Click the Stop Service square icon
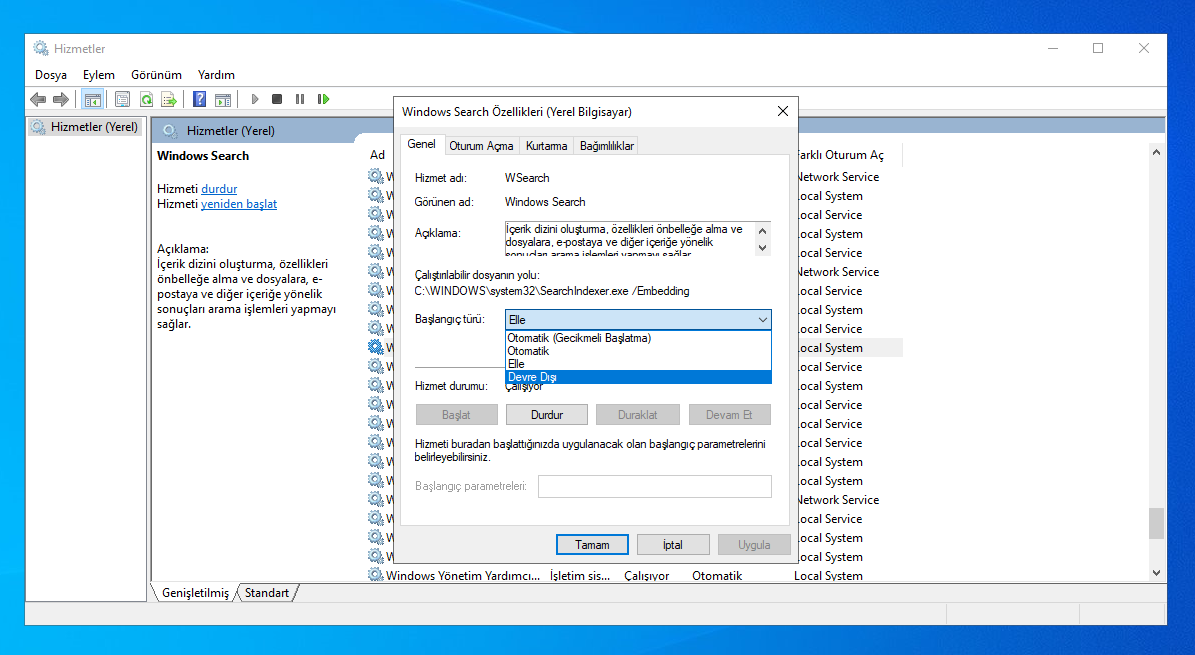The image size is (1195, 655). click(277, 99)
